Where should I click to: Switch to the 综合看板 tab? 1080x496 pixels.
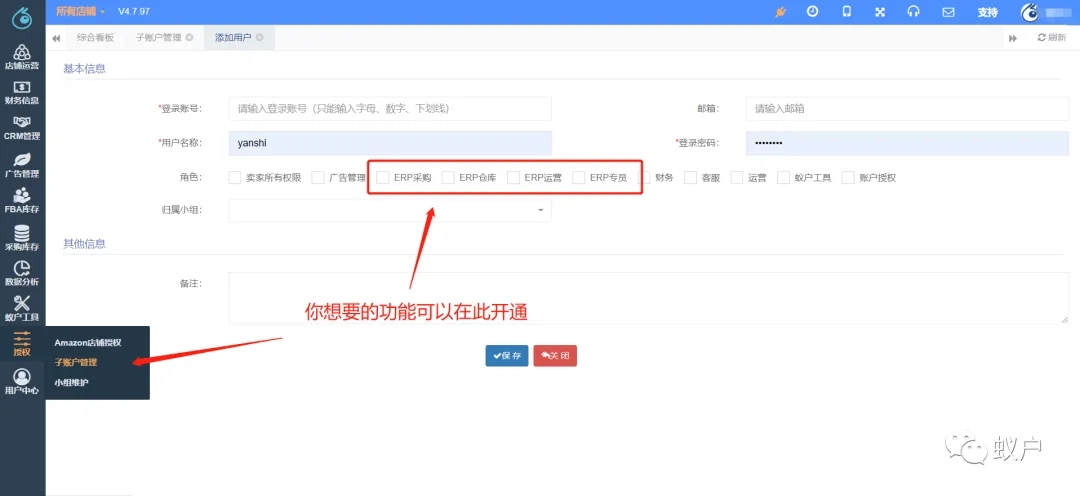coord(96,38)
